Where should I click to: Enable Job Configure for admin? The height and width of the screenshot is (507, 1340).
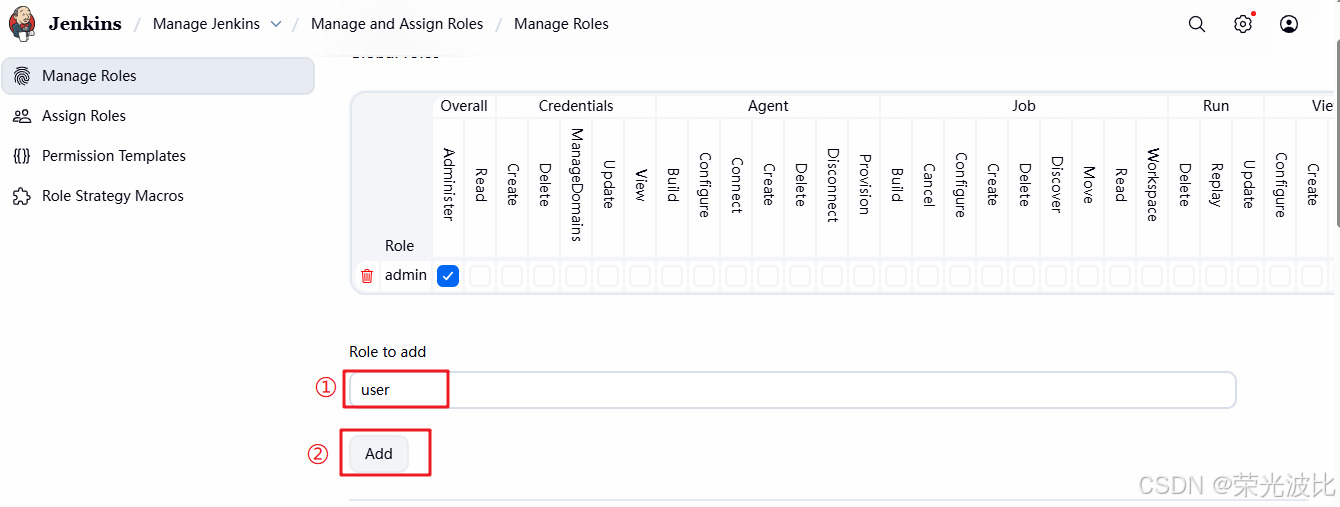(x=960, y=276)
